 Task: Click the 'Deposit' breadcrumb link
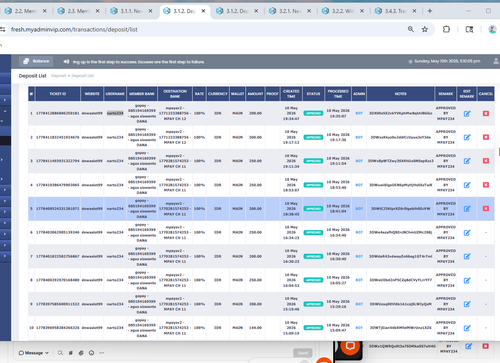[58, 76]
